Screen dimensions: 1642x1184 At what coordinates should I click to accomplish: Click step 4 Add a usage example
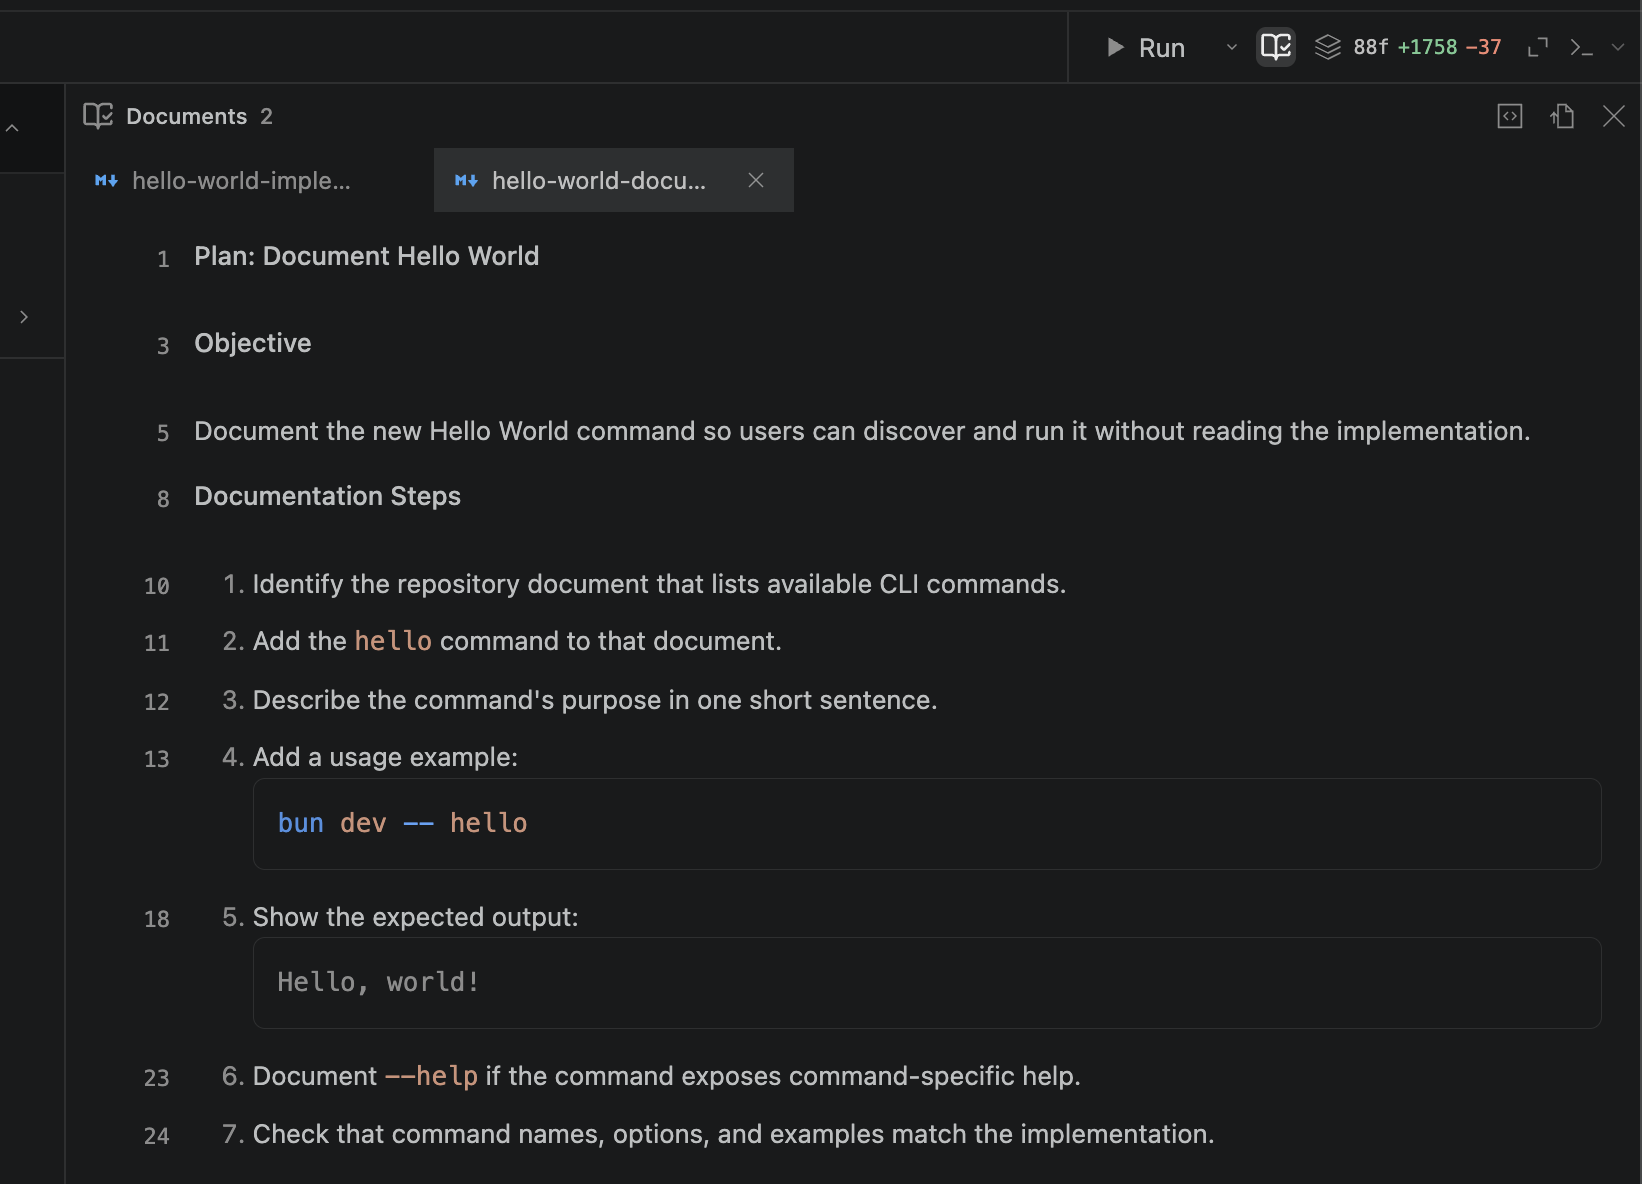(385, 757)
